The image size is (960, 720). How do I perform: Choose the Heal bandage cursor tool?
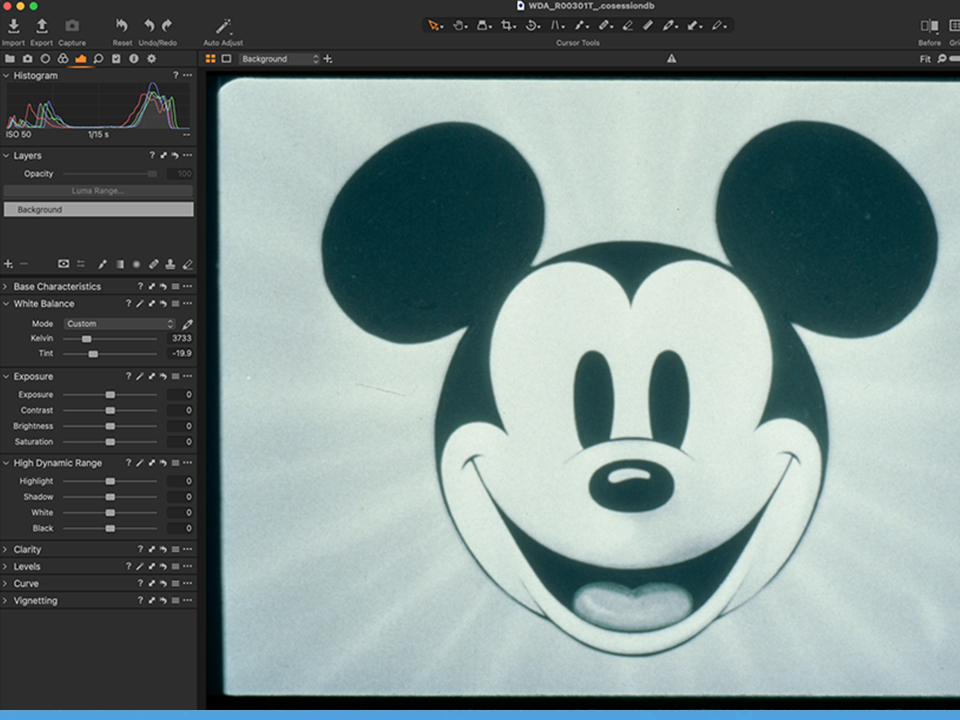(x=605, y=26)
